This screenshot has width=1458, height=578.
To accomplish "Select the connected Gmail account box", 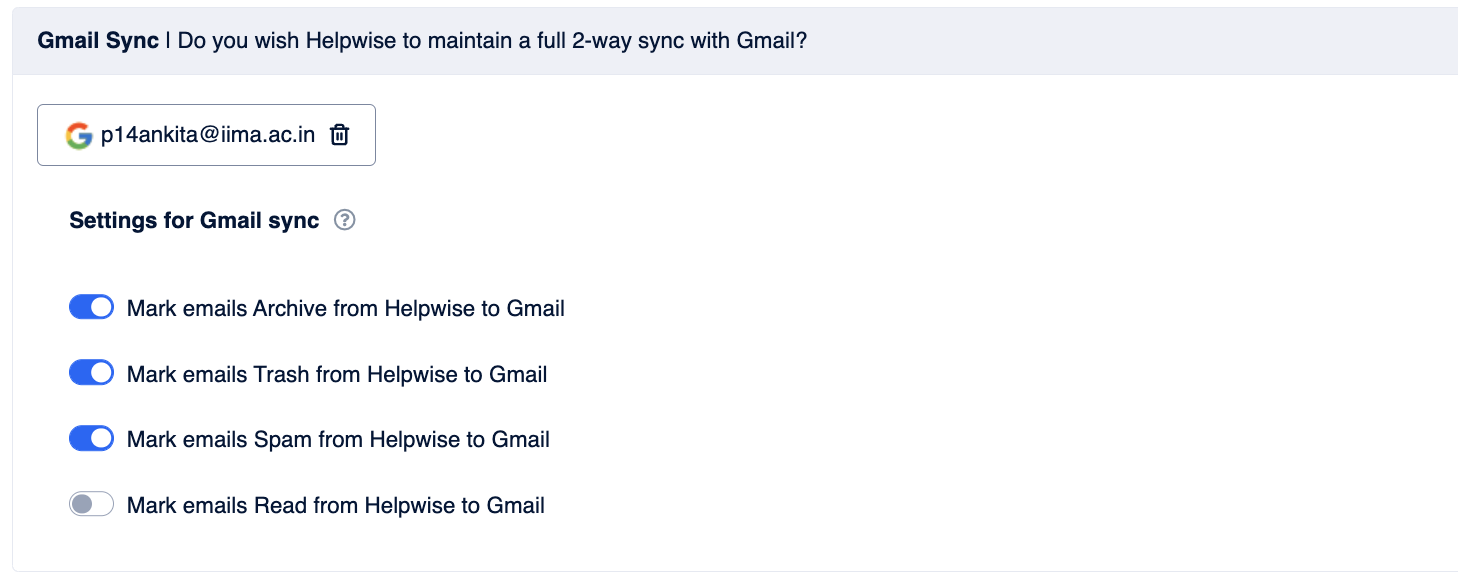I will (206, 135).
